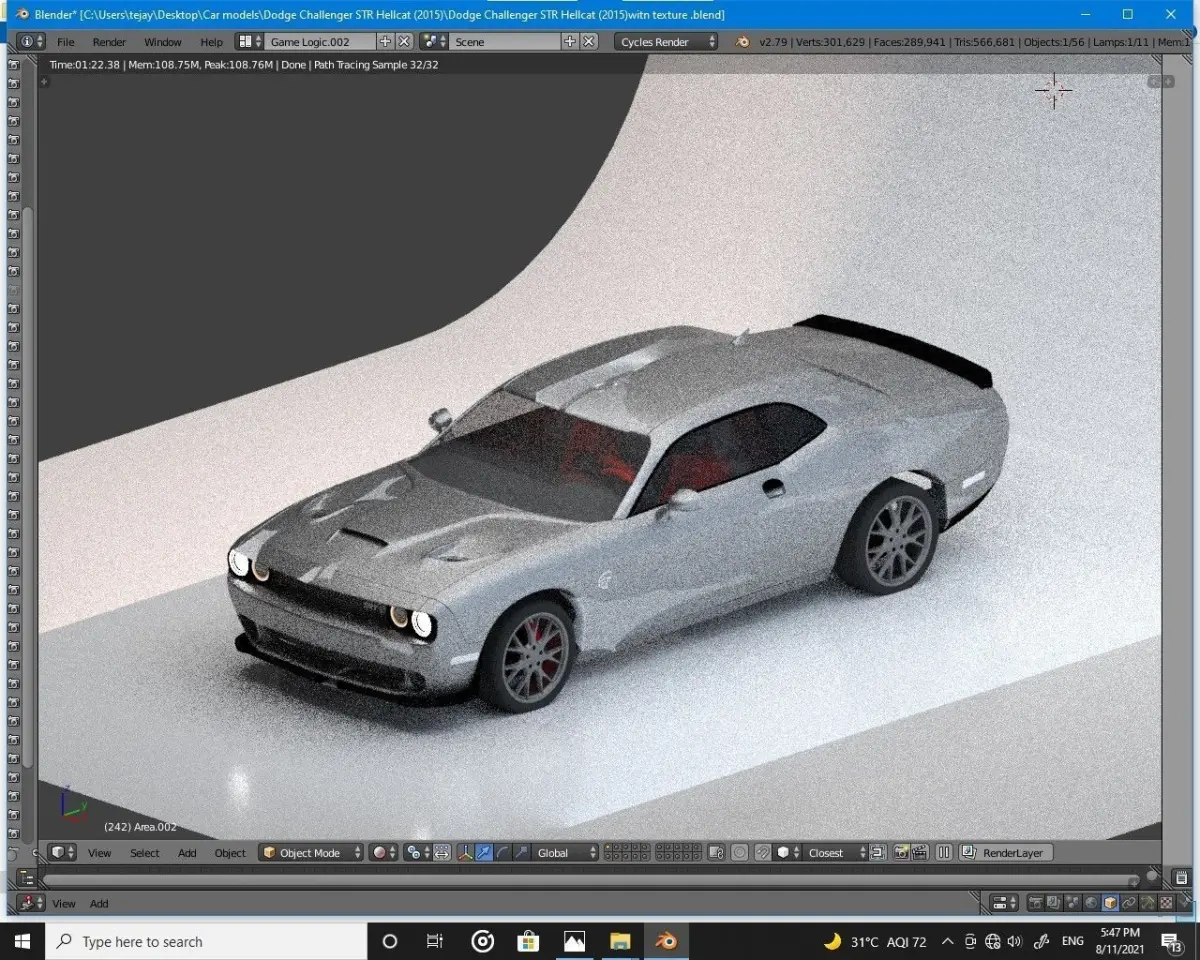Open viewport shading sphere dropdown
The width and height of the screenshot is (1200, 960).
point(383,853)
